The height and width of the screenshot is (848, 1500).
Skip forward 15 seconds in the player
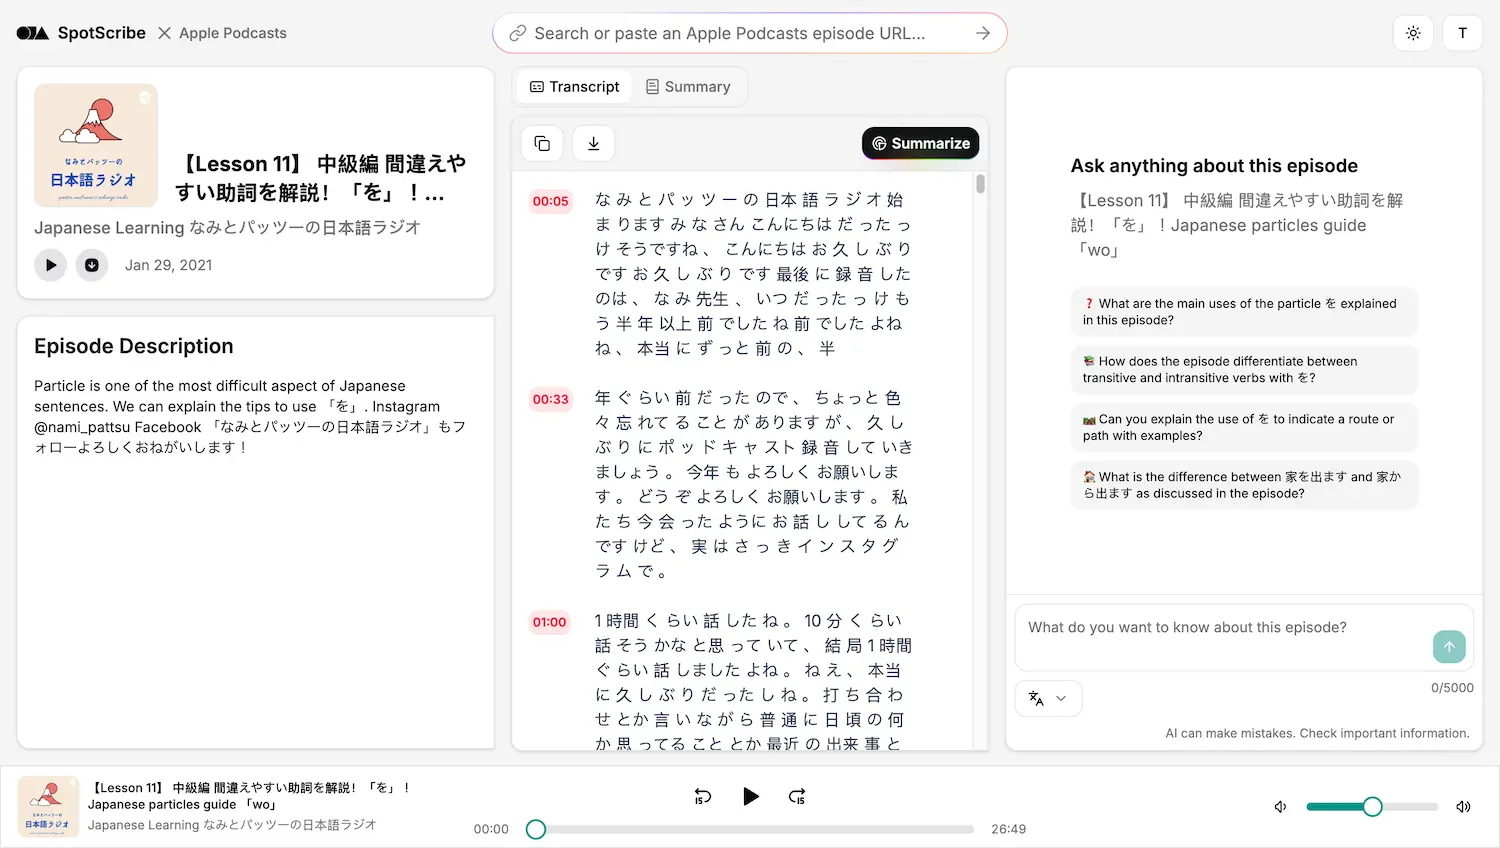click(797, 796)
